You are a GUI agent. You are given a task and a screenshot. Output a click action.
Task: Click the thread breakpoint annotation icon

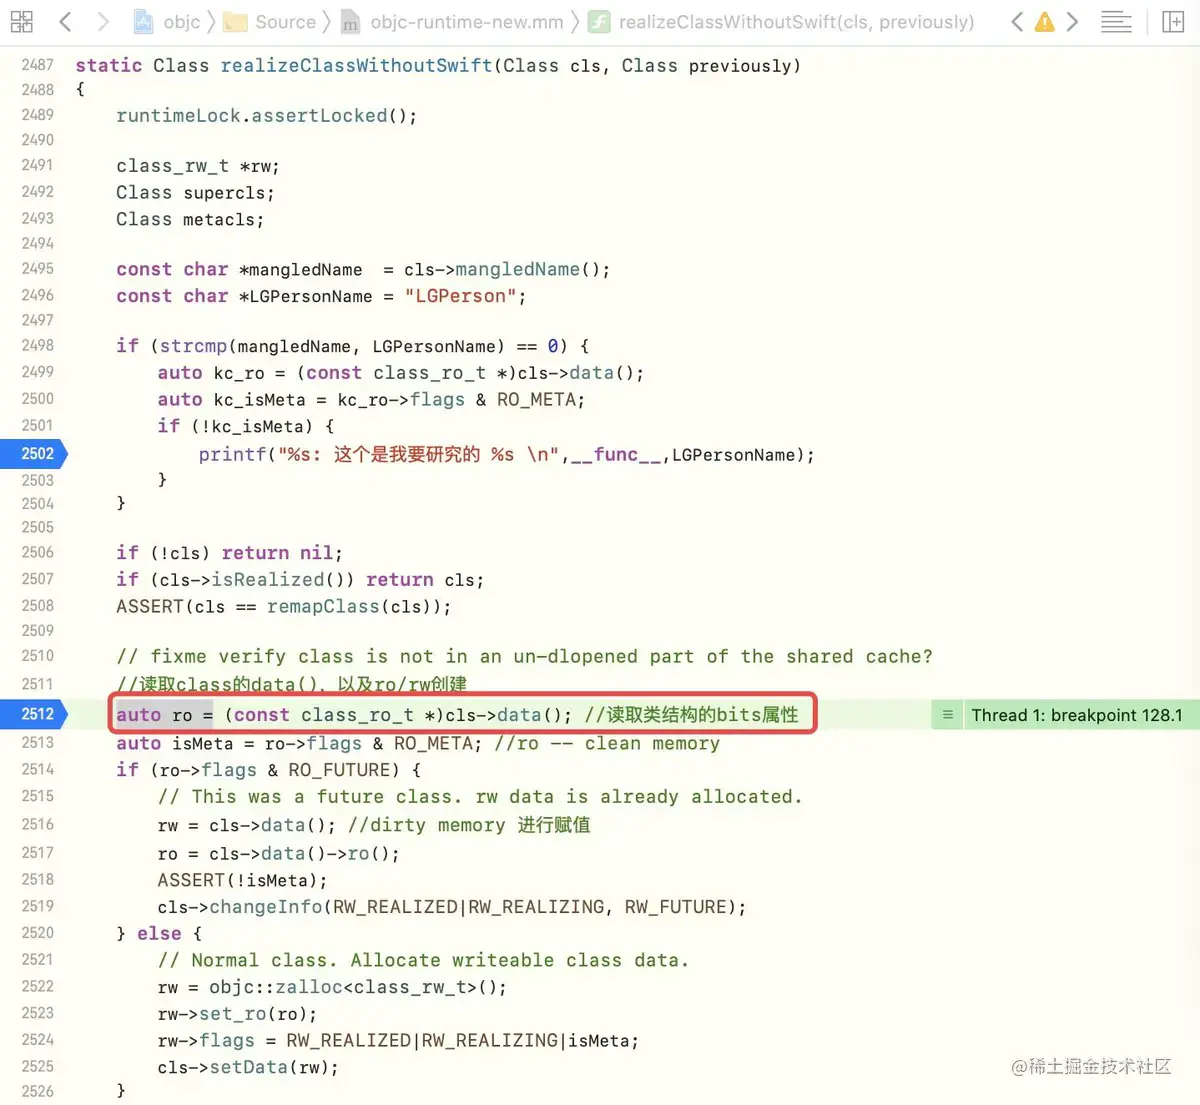click(x=947, y=715)
